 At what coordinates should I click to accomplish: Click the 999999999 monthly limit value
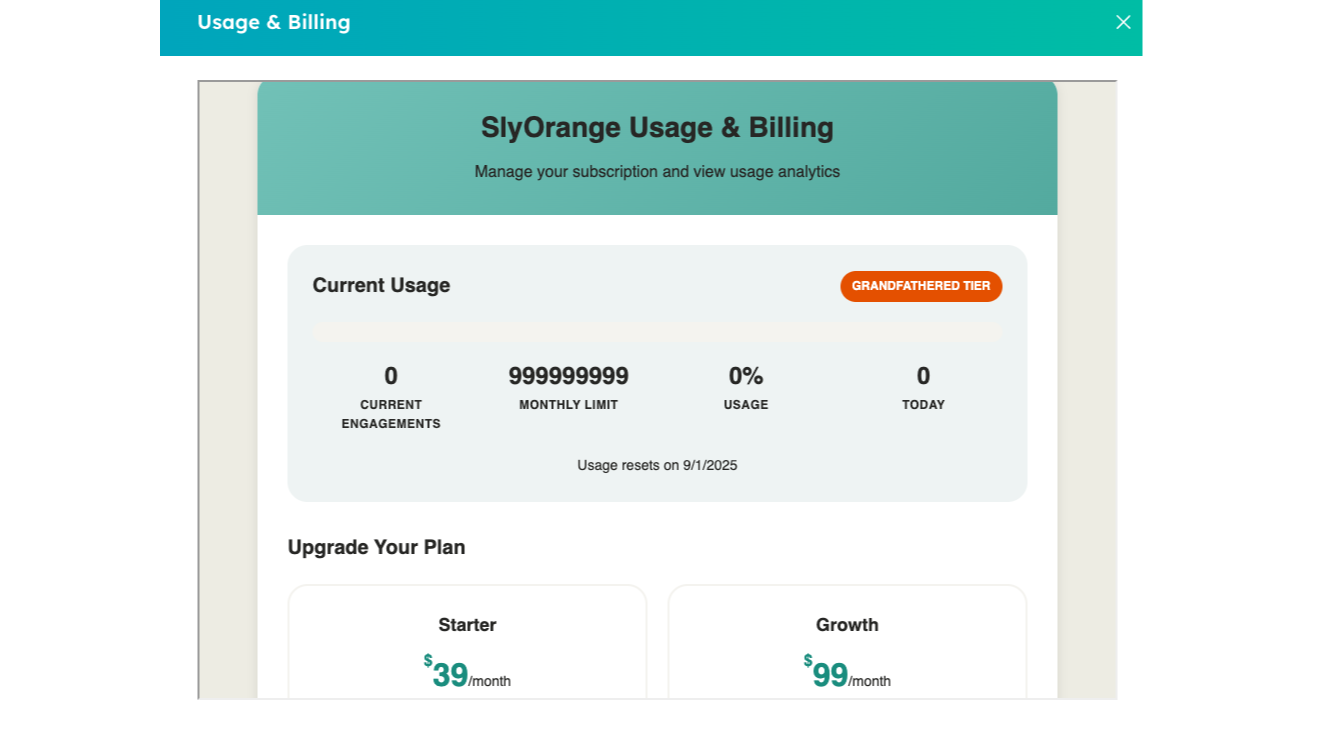click(x=568, y=376)
